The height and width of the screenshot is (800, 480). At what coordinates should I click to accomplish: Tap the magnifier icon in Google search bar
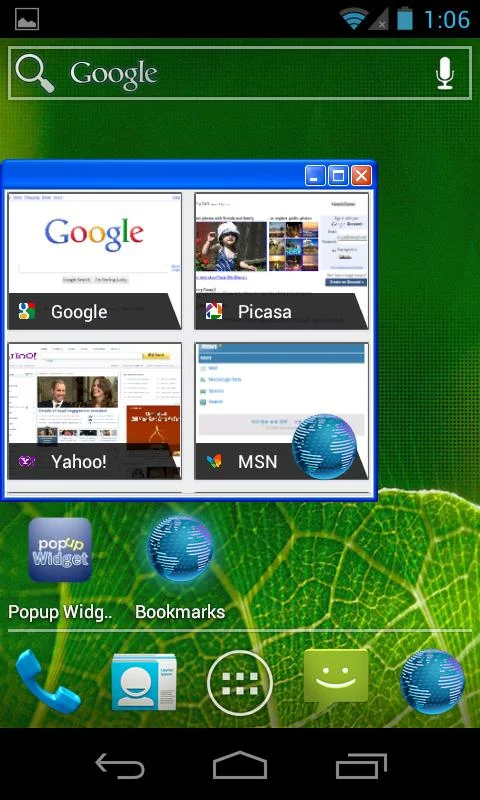pos(35,73)
